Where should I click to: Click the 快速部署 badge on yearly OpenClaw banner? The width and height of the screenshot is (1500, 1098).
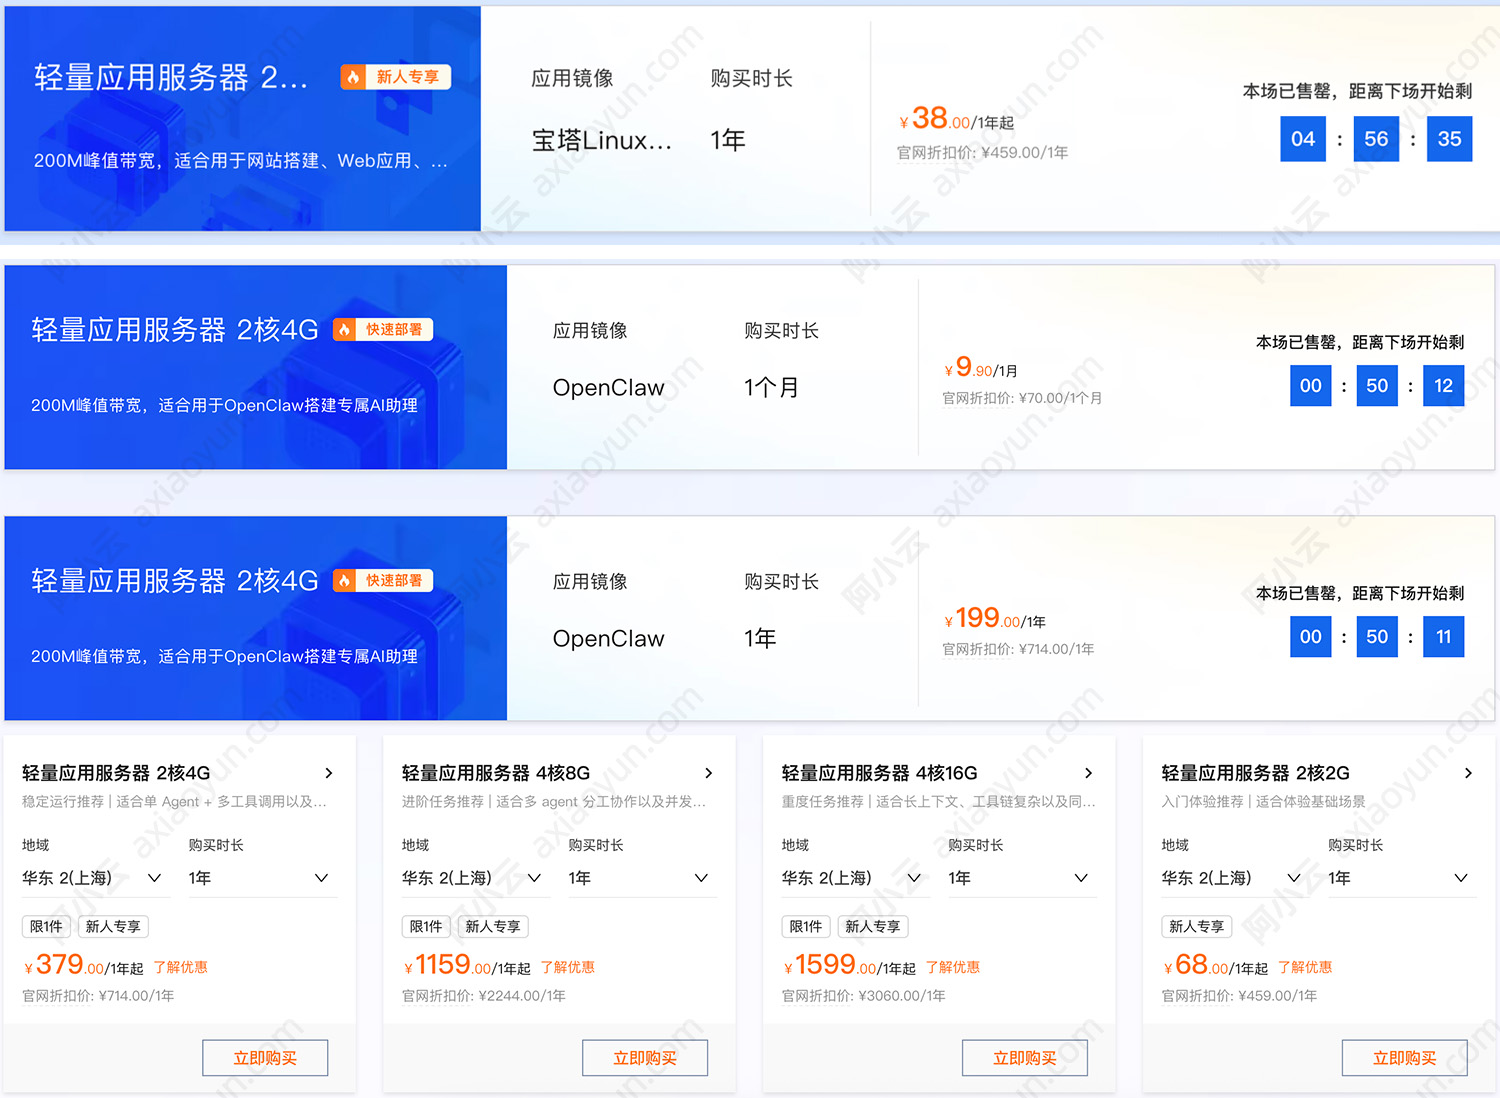pyautogui.click(x=383, y=580)
